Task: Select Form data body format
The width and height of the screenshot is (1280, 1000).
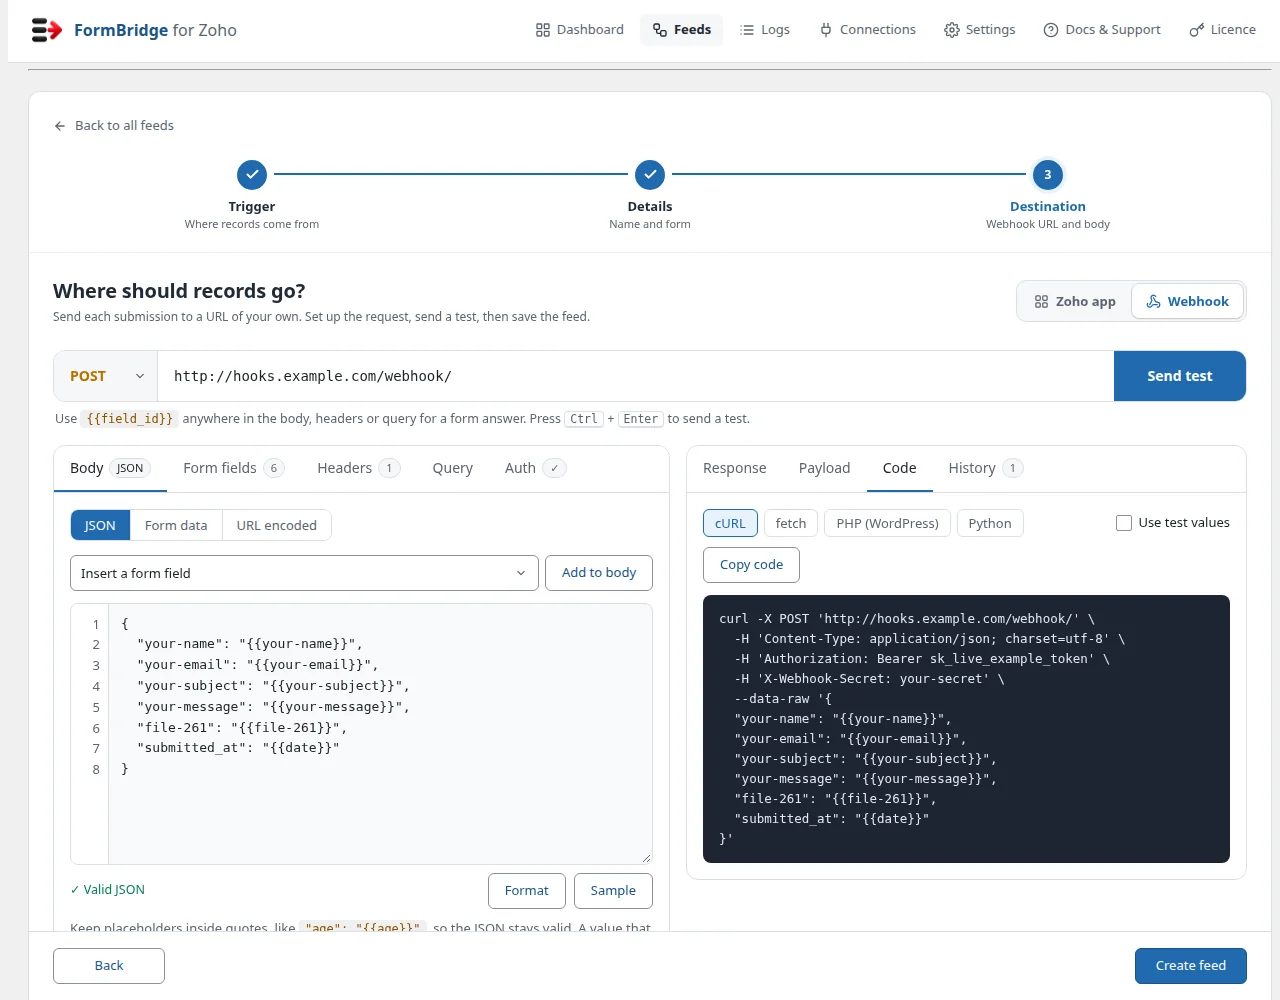Action: tap(176, 525)
